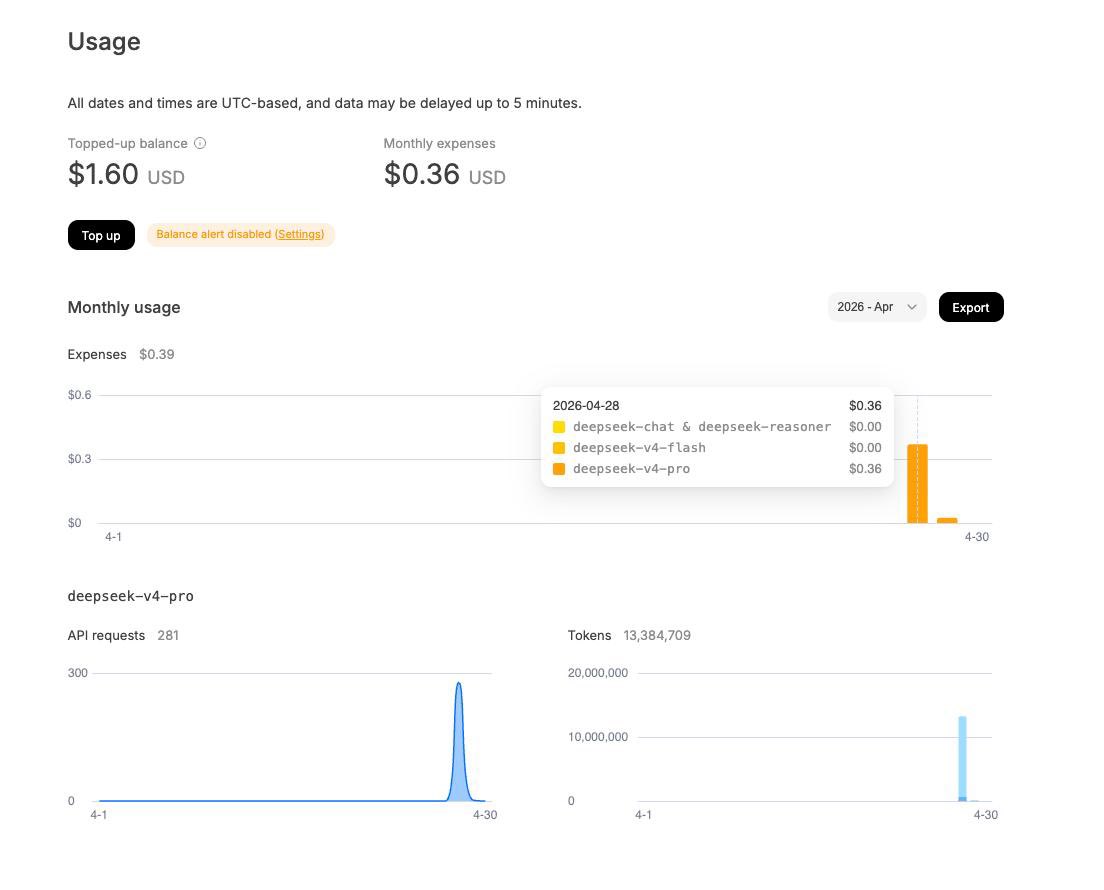The height and width of the screenshot is (890, 1104).
Task: Click the orange deepseek-v4-pro legend swatch
Action: [x=559, y=469]
